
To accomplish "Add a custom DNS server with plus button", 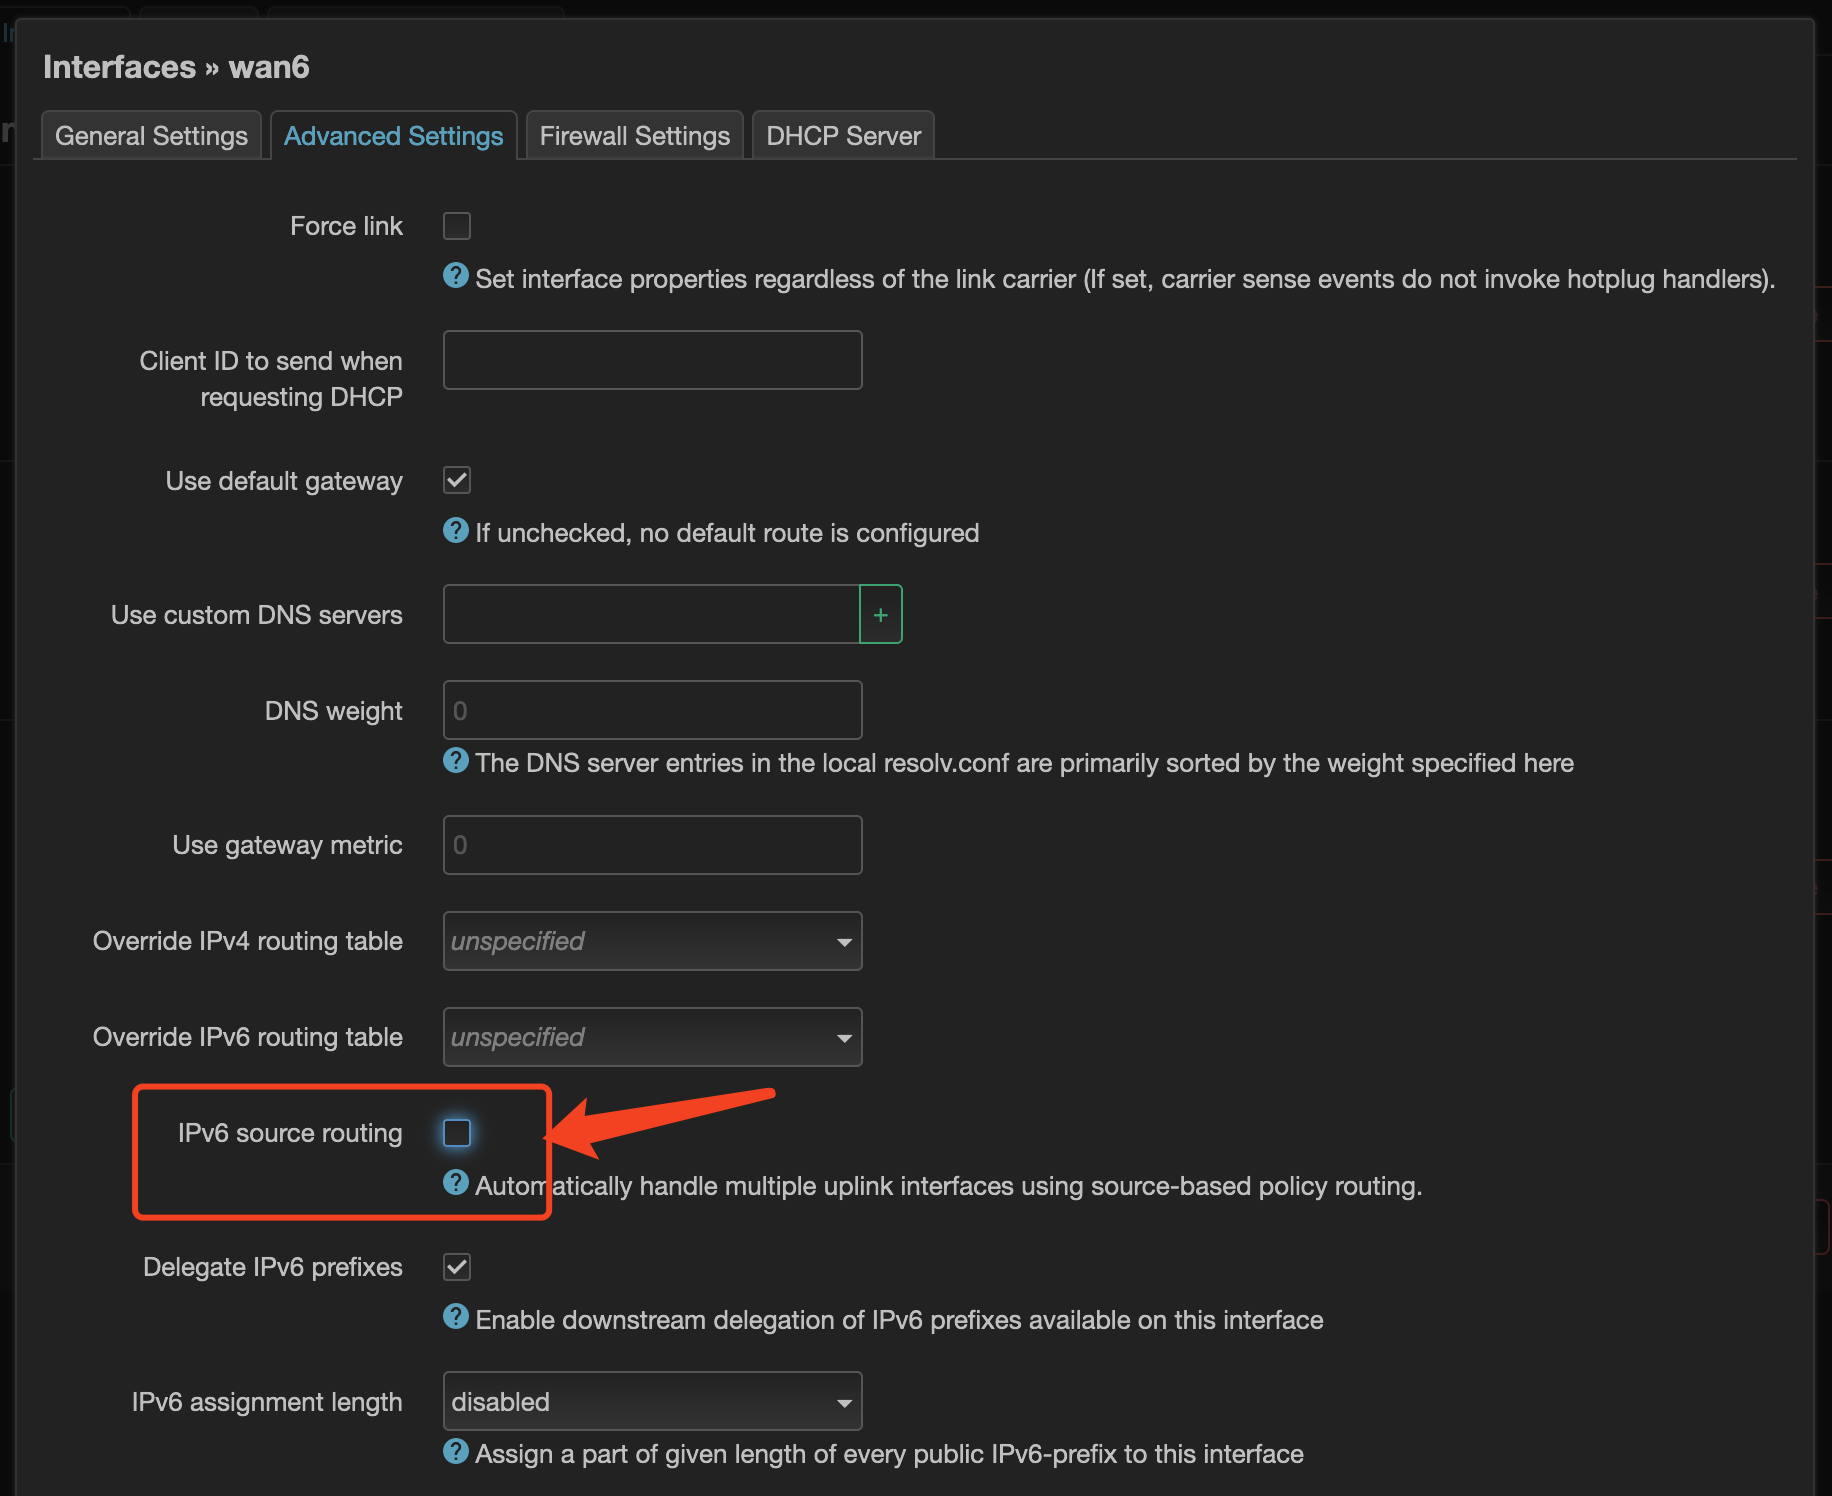I will click(880, 614).
